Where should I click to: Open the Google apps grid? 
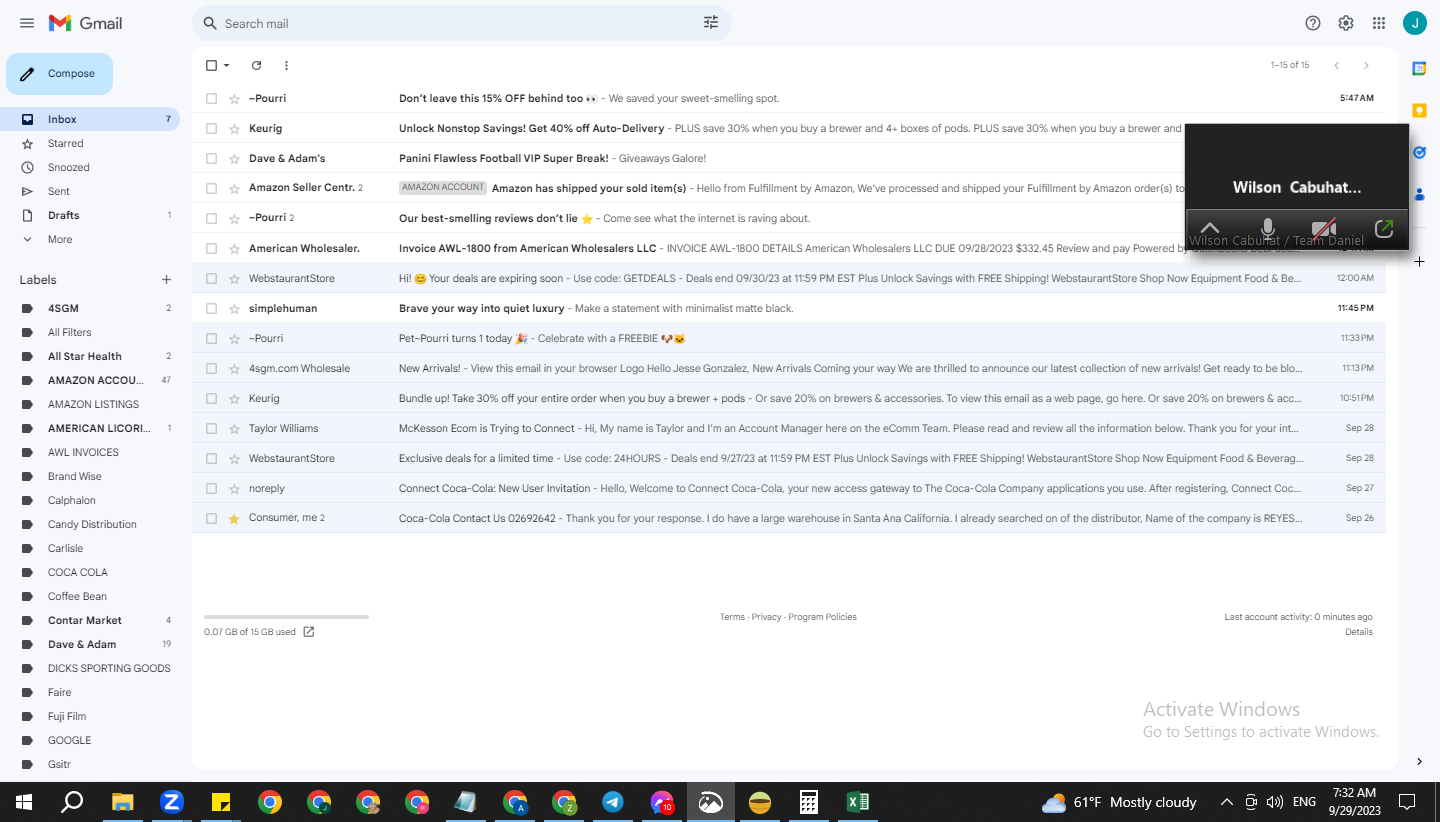pos(1379,23)
